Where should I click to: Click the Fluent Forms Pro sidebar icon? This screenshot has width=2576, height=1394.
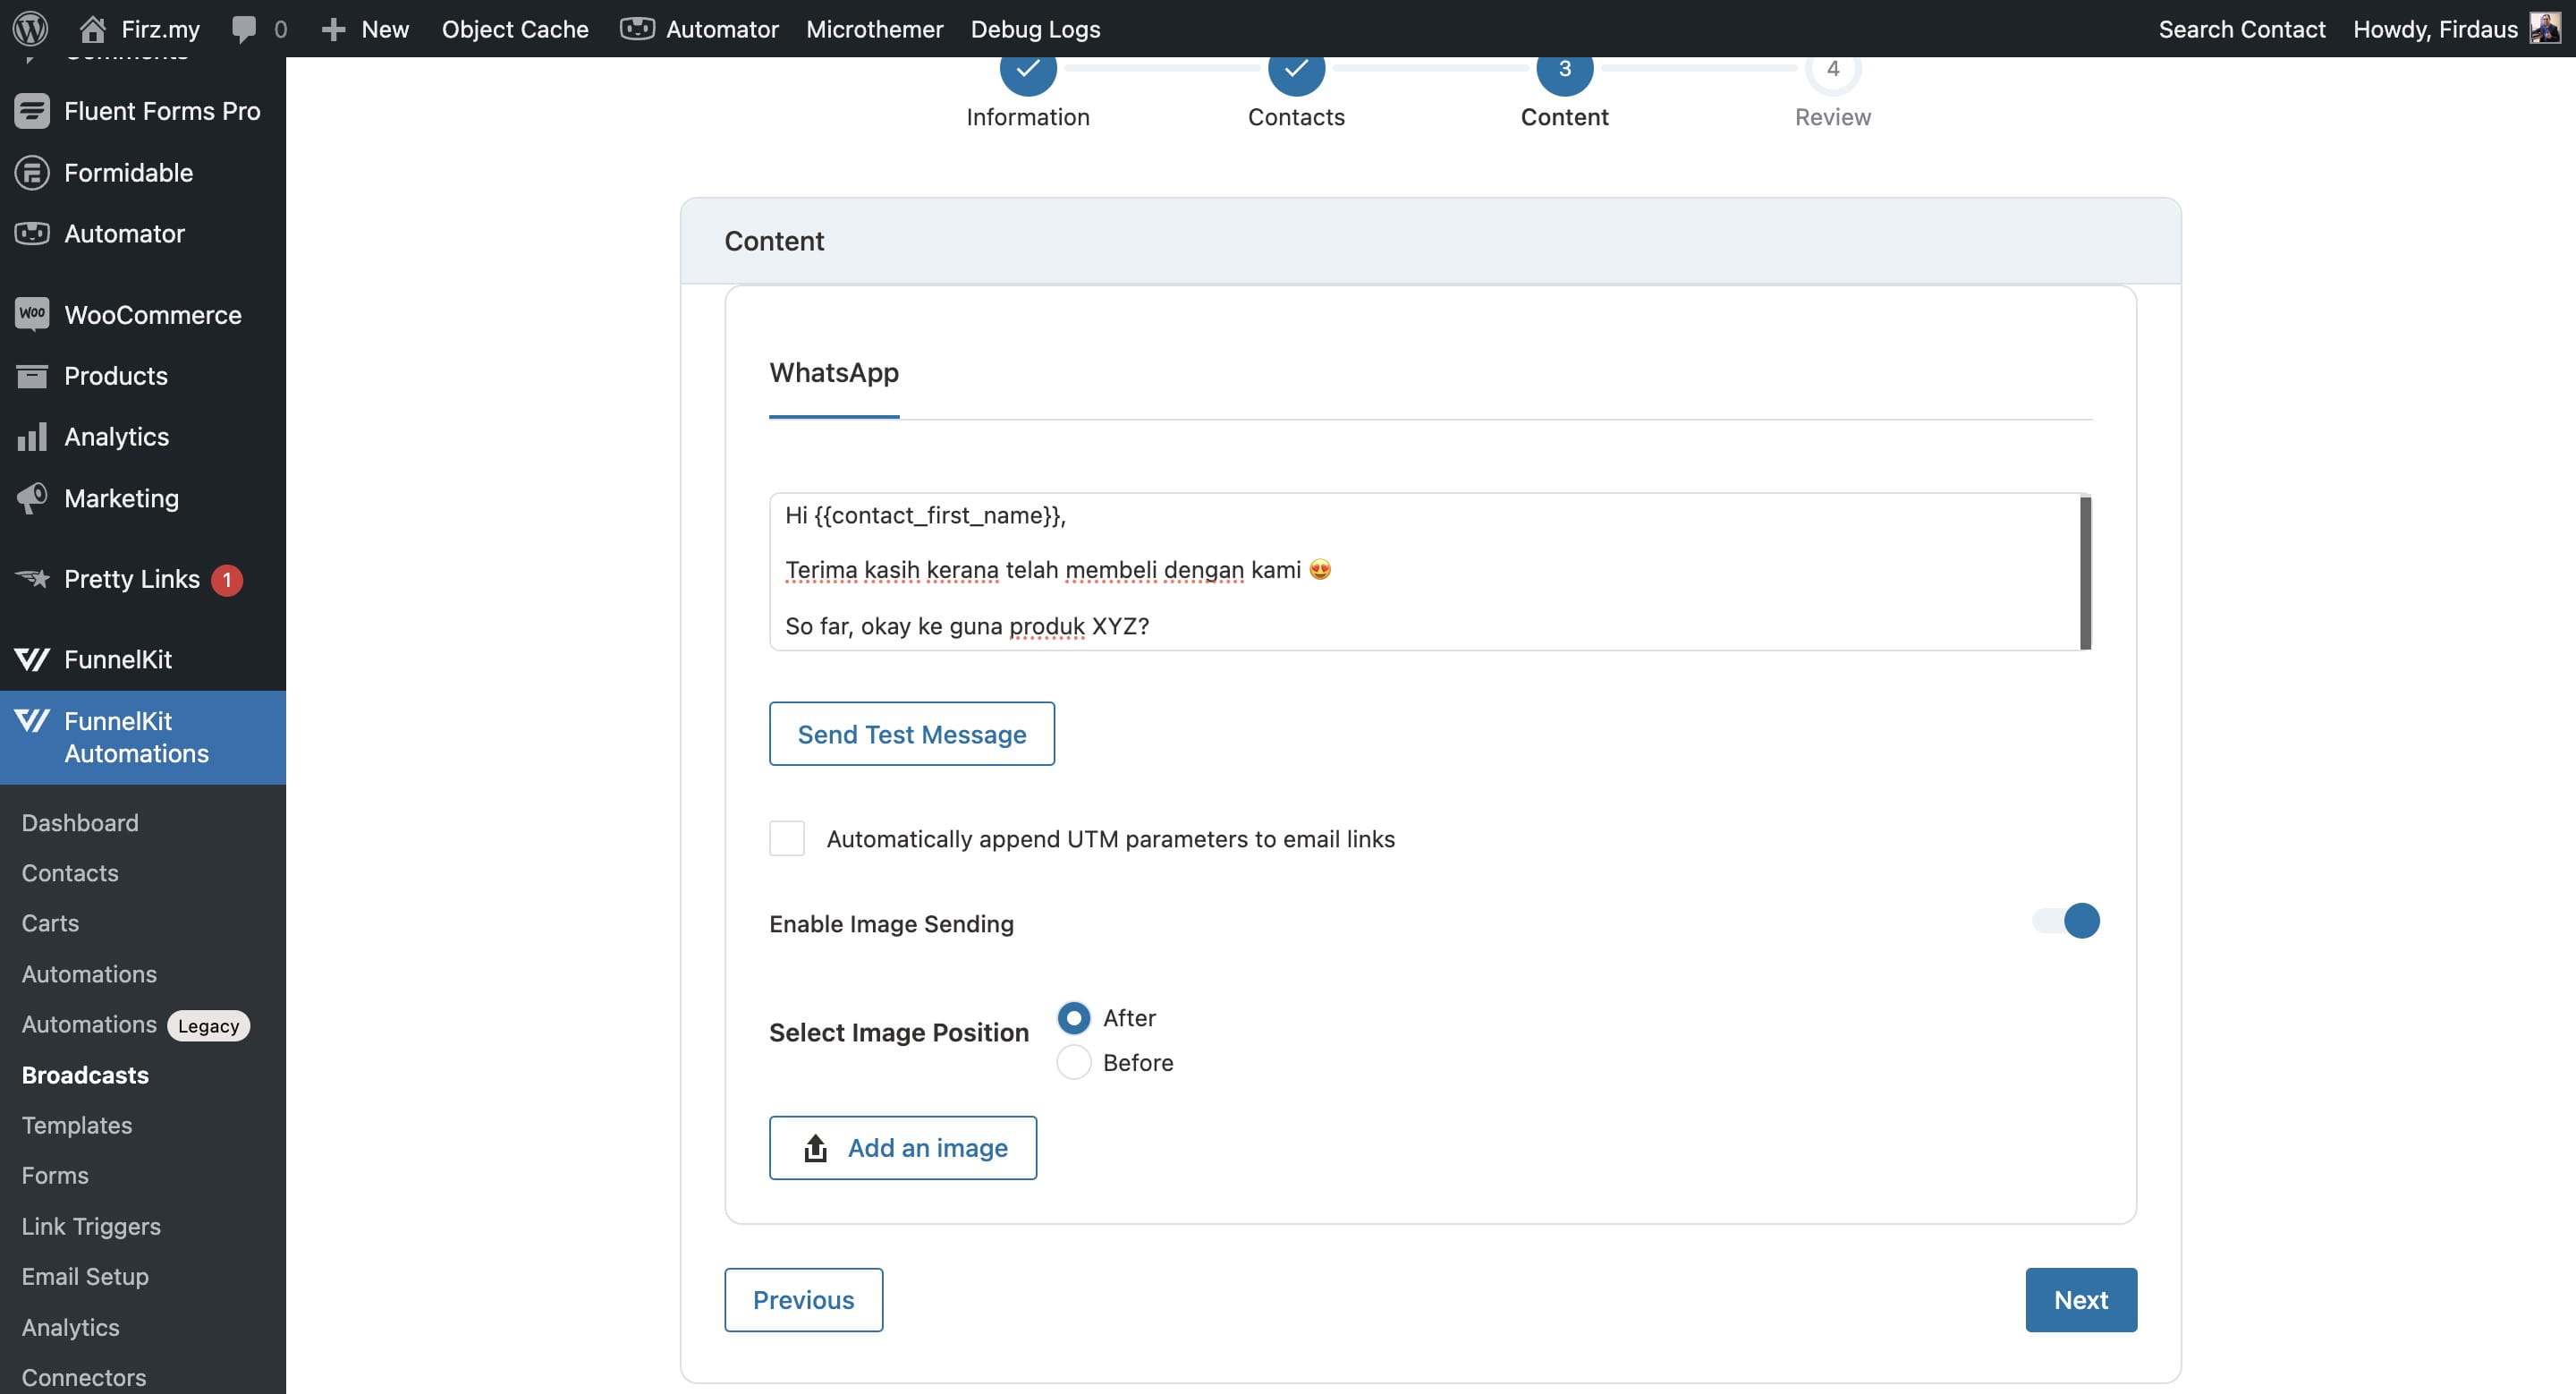(32, 111)
